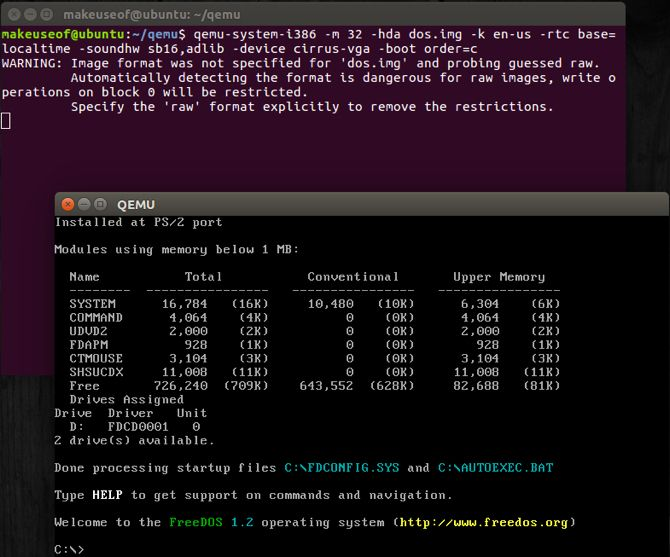Click the 'C:\AUTOEXEC.BAT' path text

tap(495, 468)
